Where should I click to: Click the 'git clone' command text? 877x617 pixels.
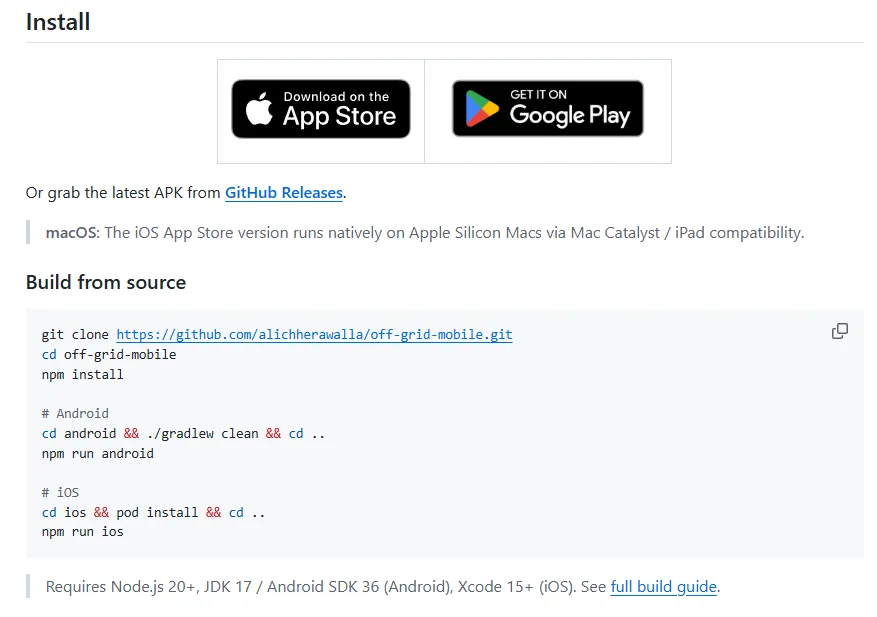tap(75, 335)
